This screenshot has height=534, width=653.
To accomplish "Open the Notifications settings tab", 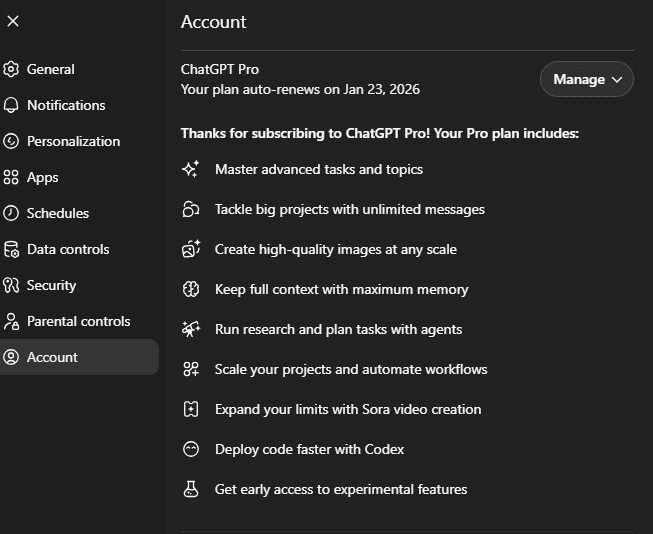I will tap(66, 105).
